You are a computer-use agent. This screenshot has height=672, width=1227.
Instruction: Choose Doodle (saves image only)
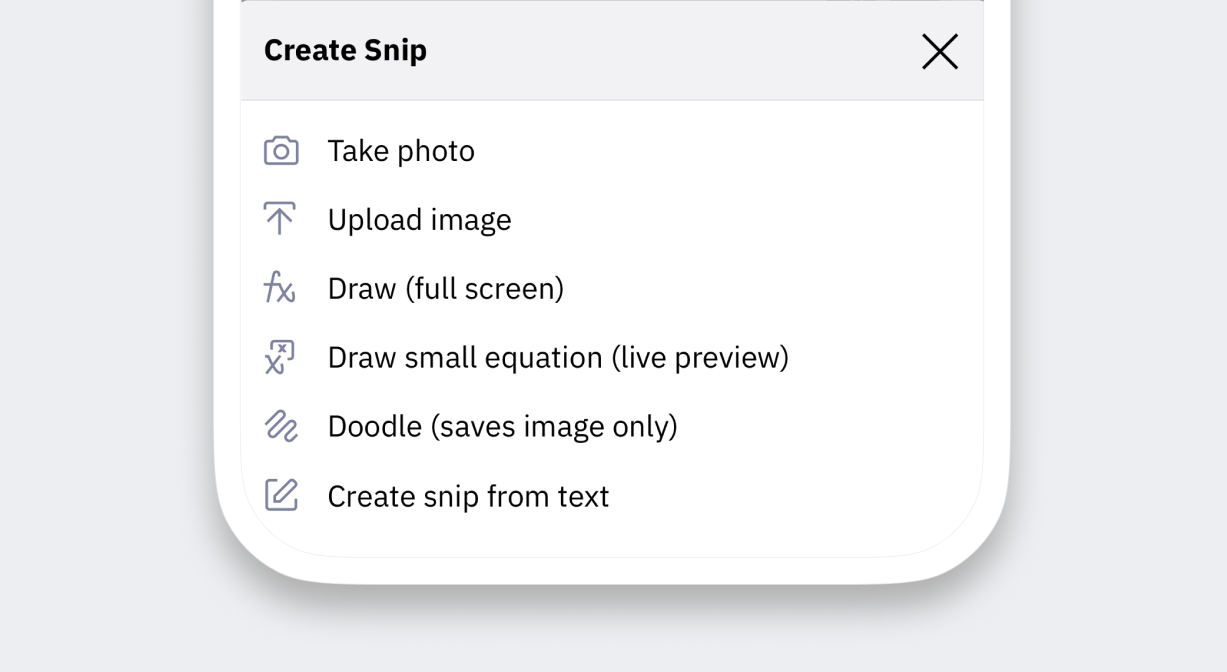(502, 425)
